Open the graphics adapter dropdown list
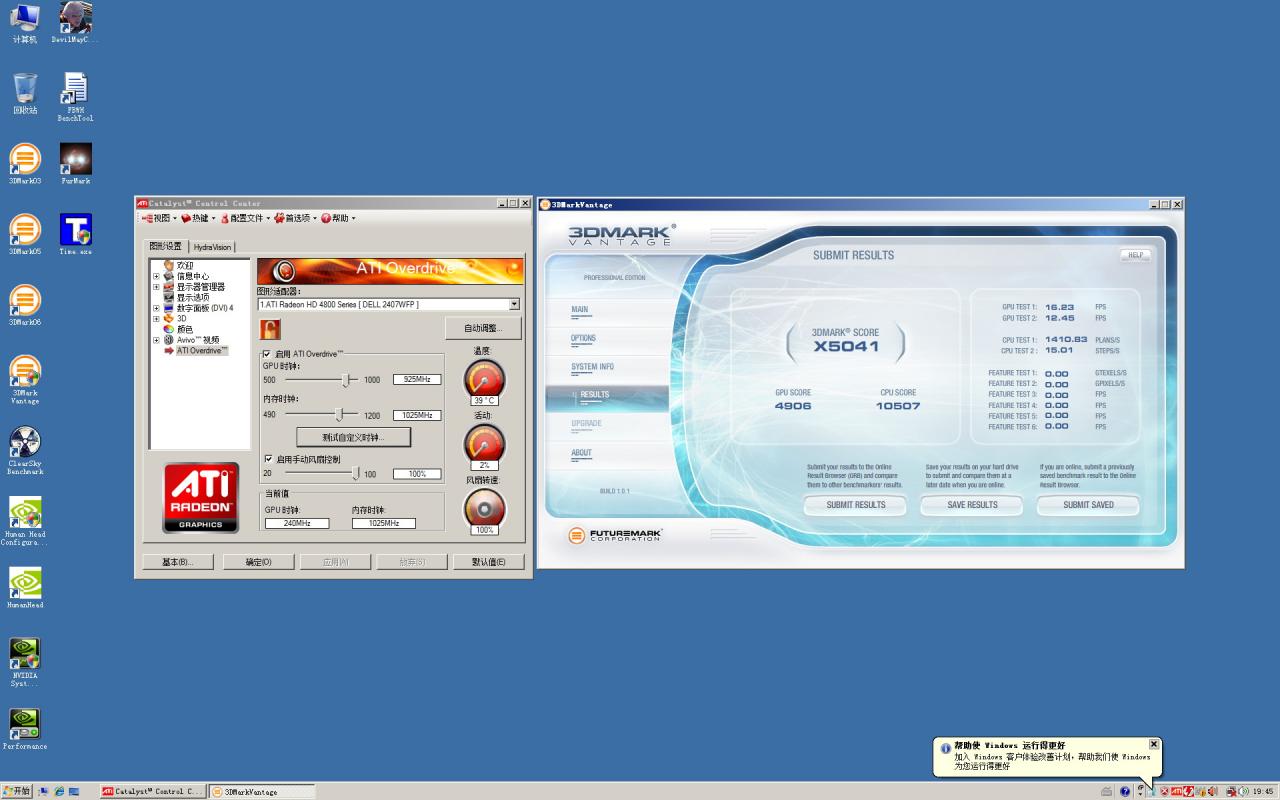The height and width of the screenshot is (800, 1280). pyautogui.click(x=514, y=304)
